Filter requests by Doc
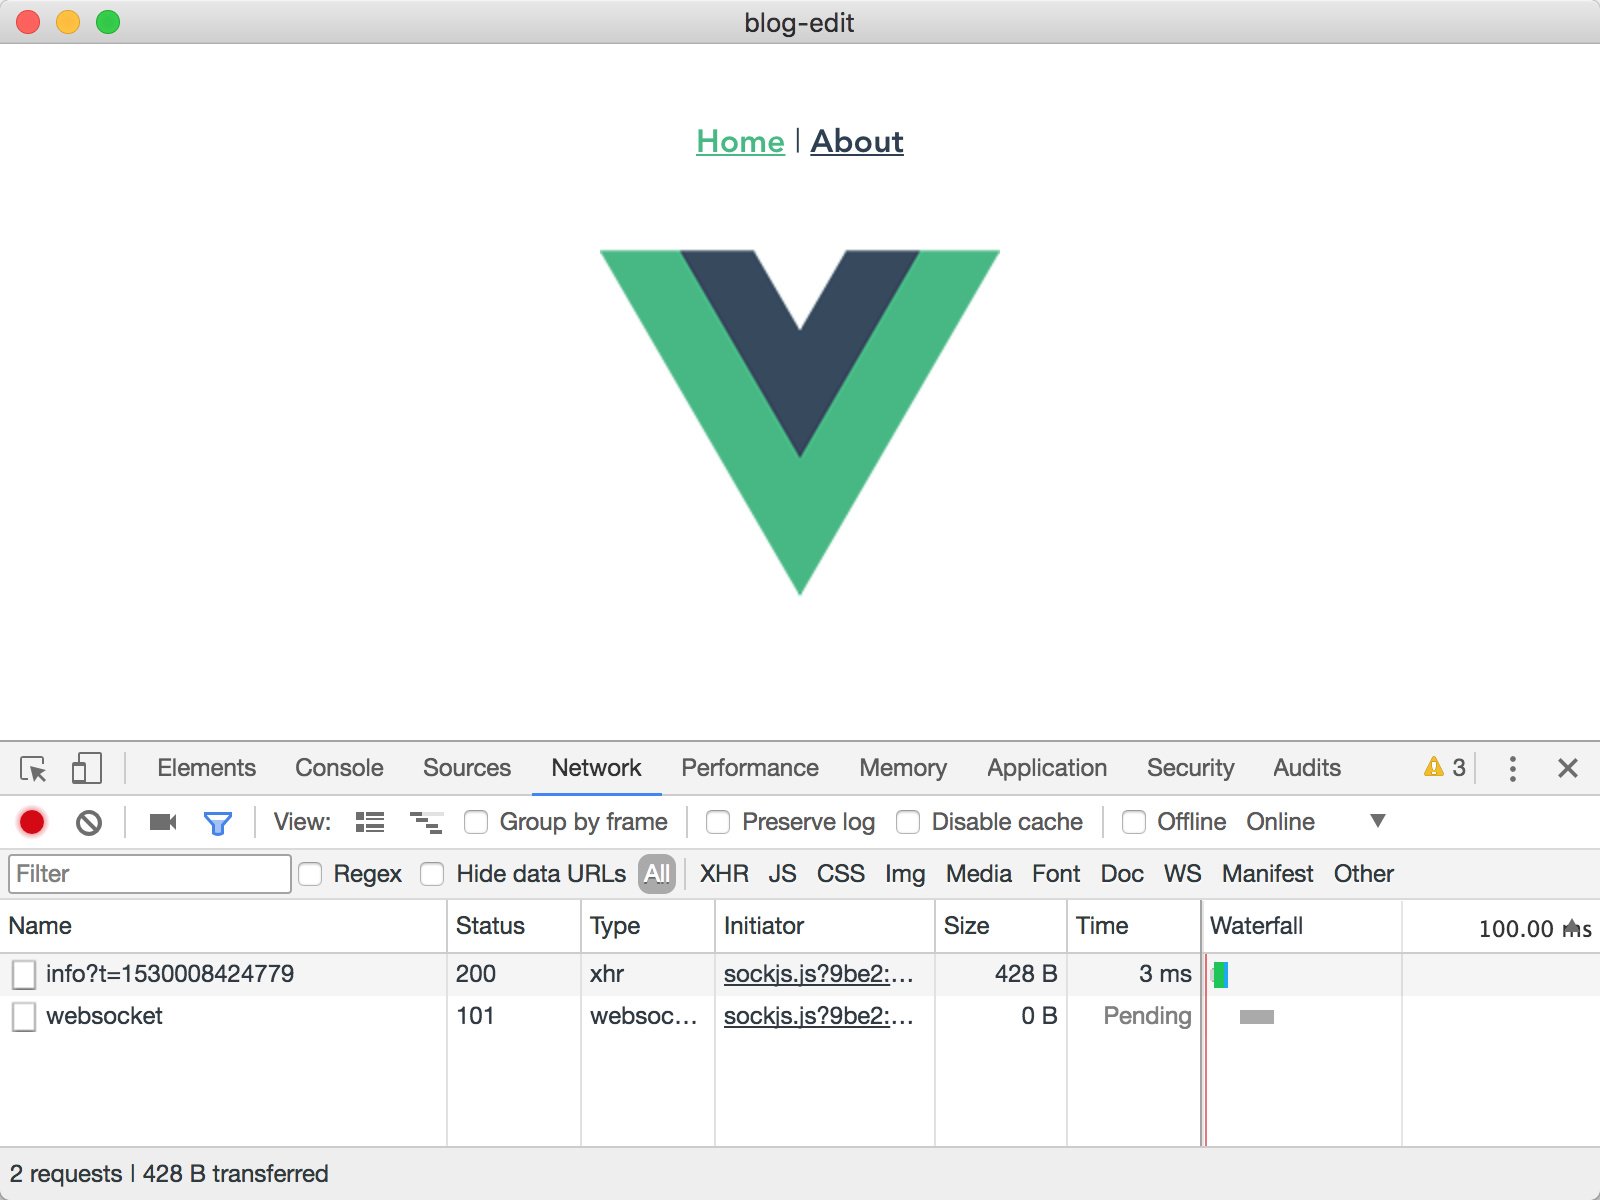Screen dimensions: 1600x1200 click(x=1122, y=874)
